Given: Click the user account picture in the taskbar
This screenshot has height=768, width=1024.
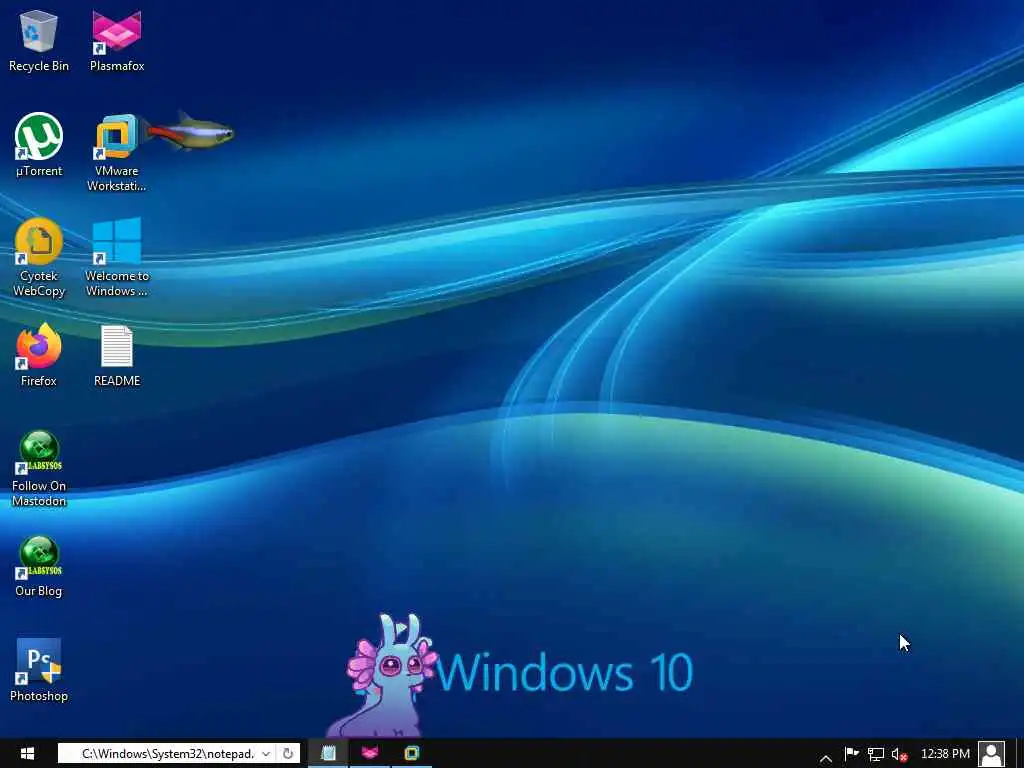Looking at the screenshot, I should click(991, 754).
